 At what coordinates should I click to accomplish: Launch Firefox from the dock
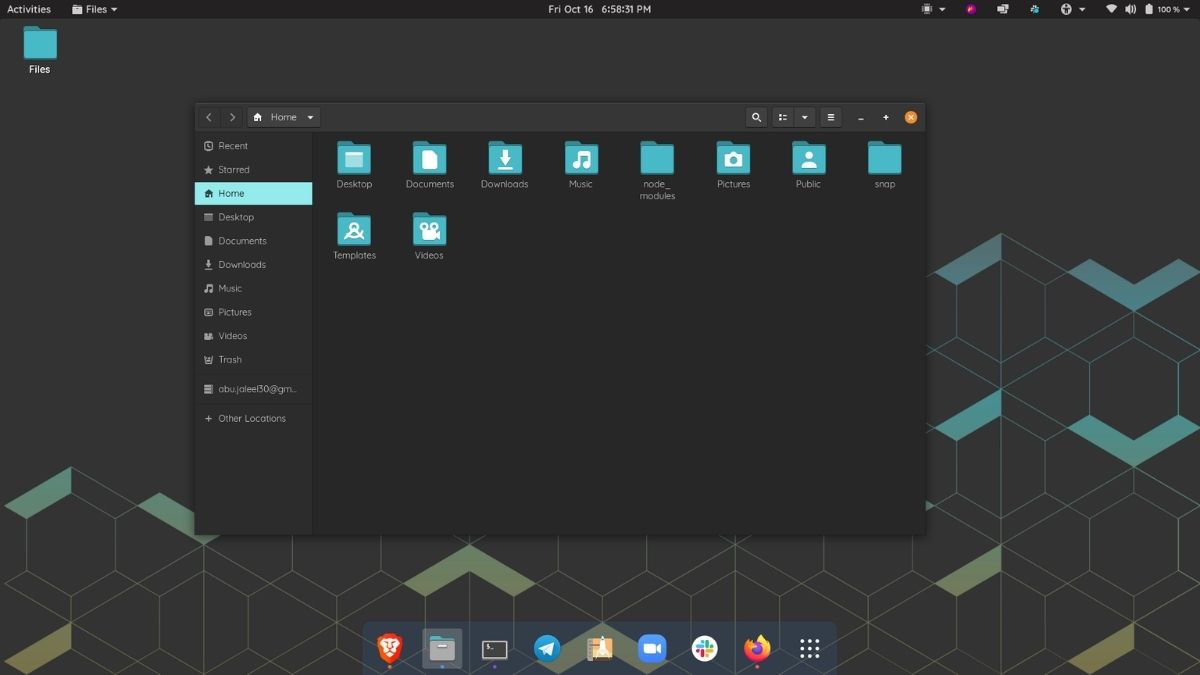[757, 648]
